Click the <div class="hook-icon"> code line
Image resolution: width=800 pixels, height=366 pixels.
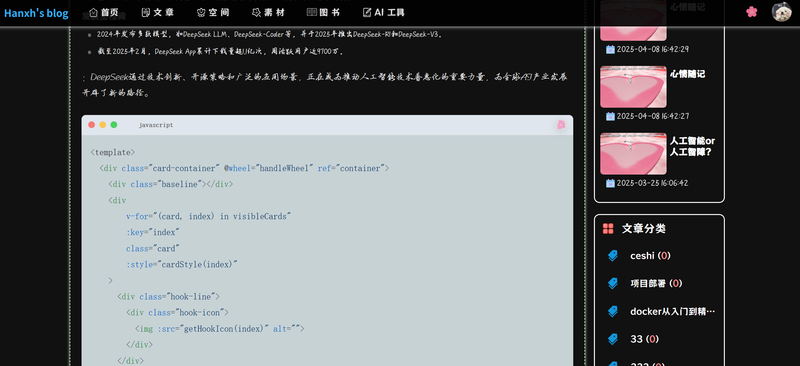[x=177, y=312]
